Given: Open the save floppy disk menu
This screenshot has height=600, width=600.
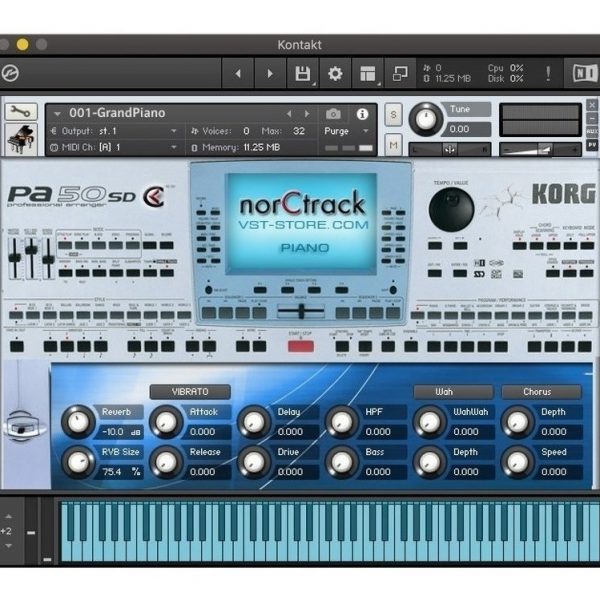Looking at the screenshot, I should (303, 73).
